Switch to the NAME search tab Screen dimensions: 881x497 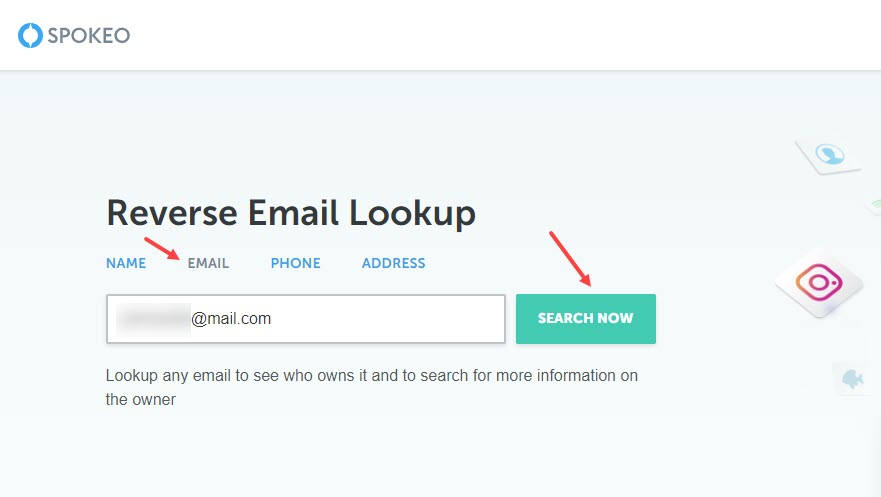[x=126, y=263]
